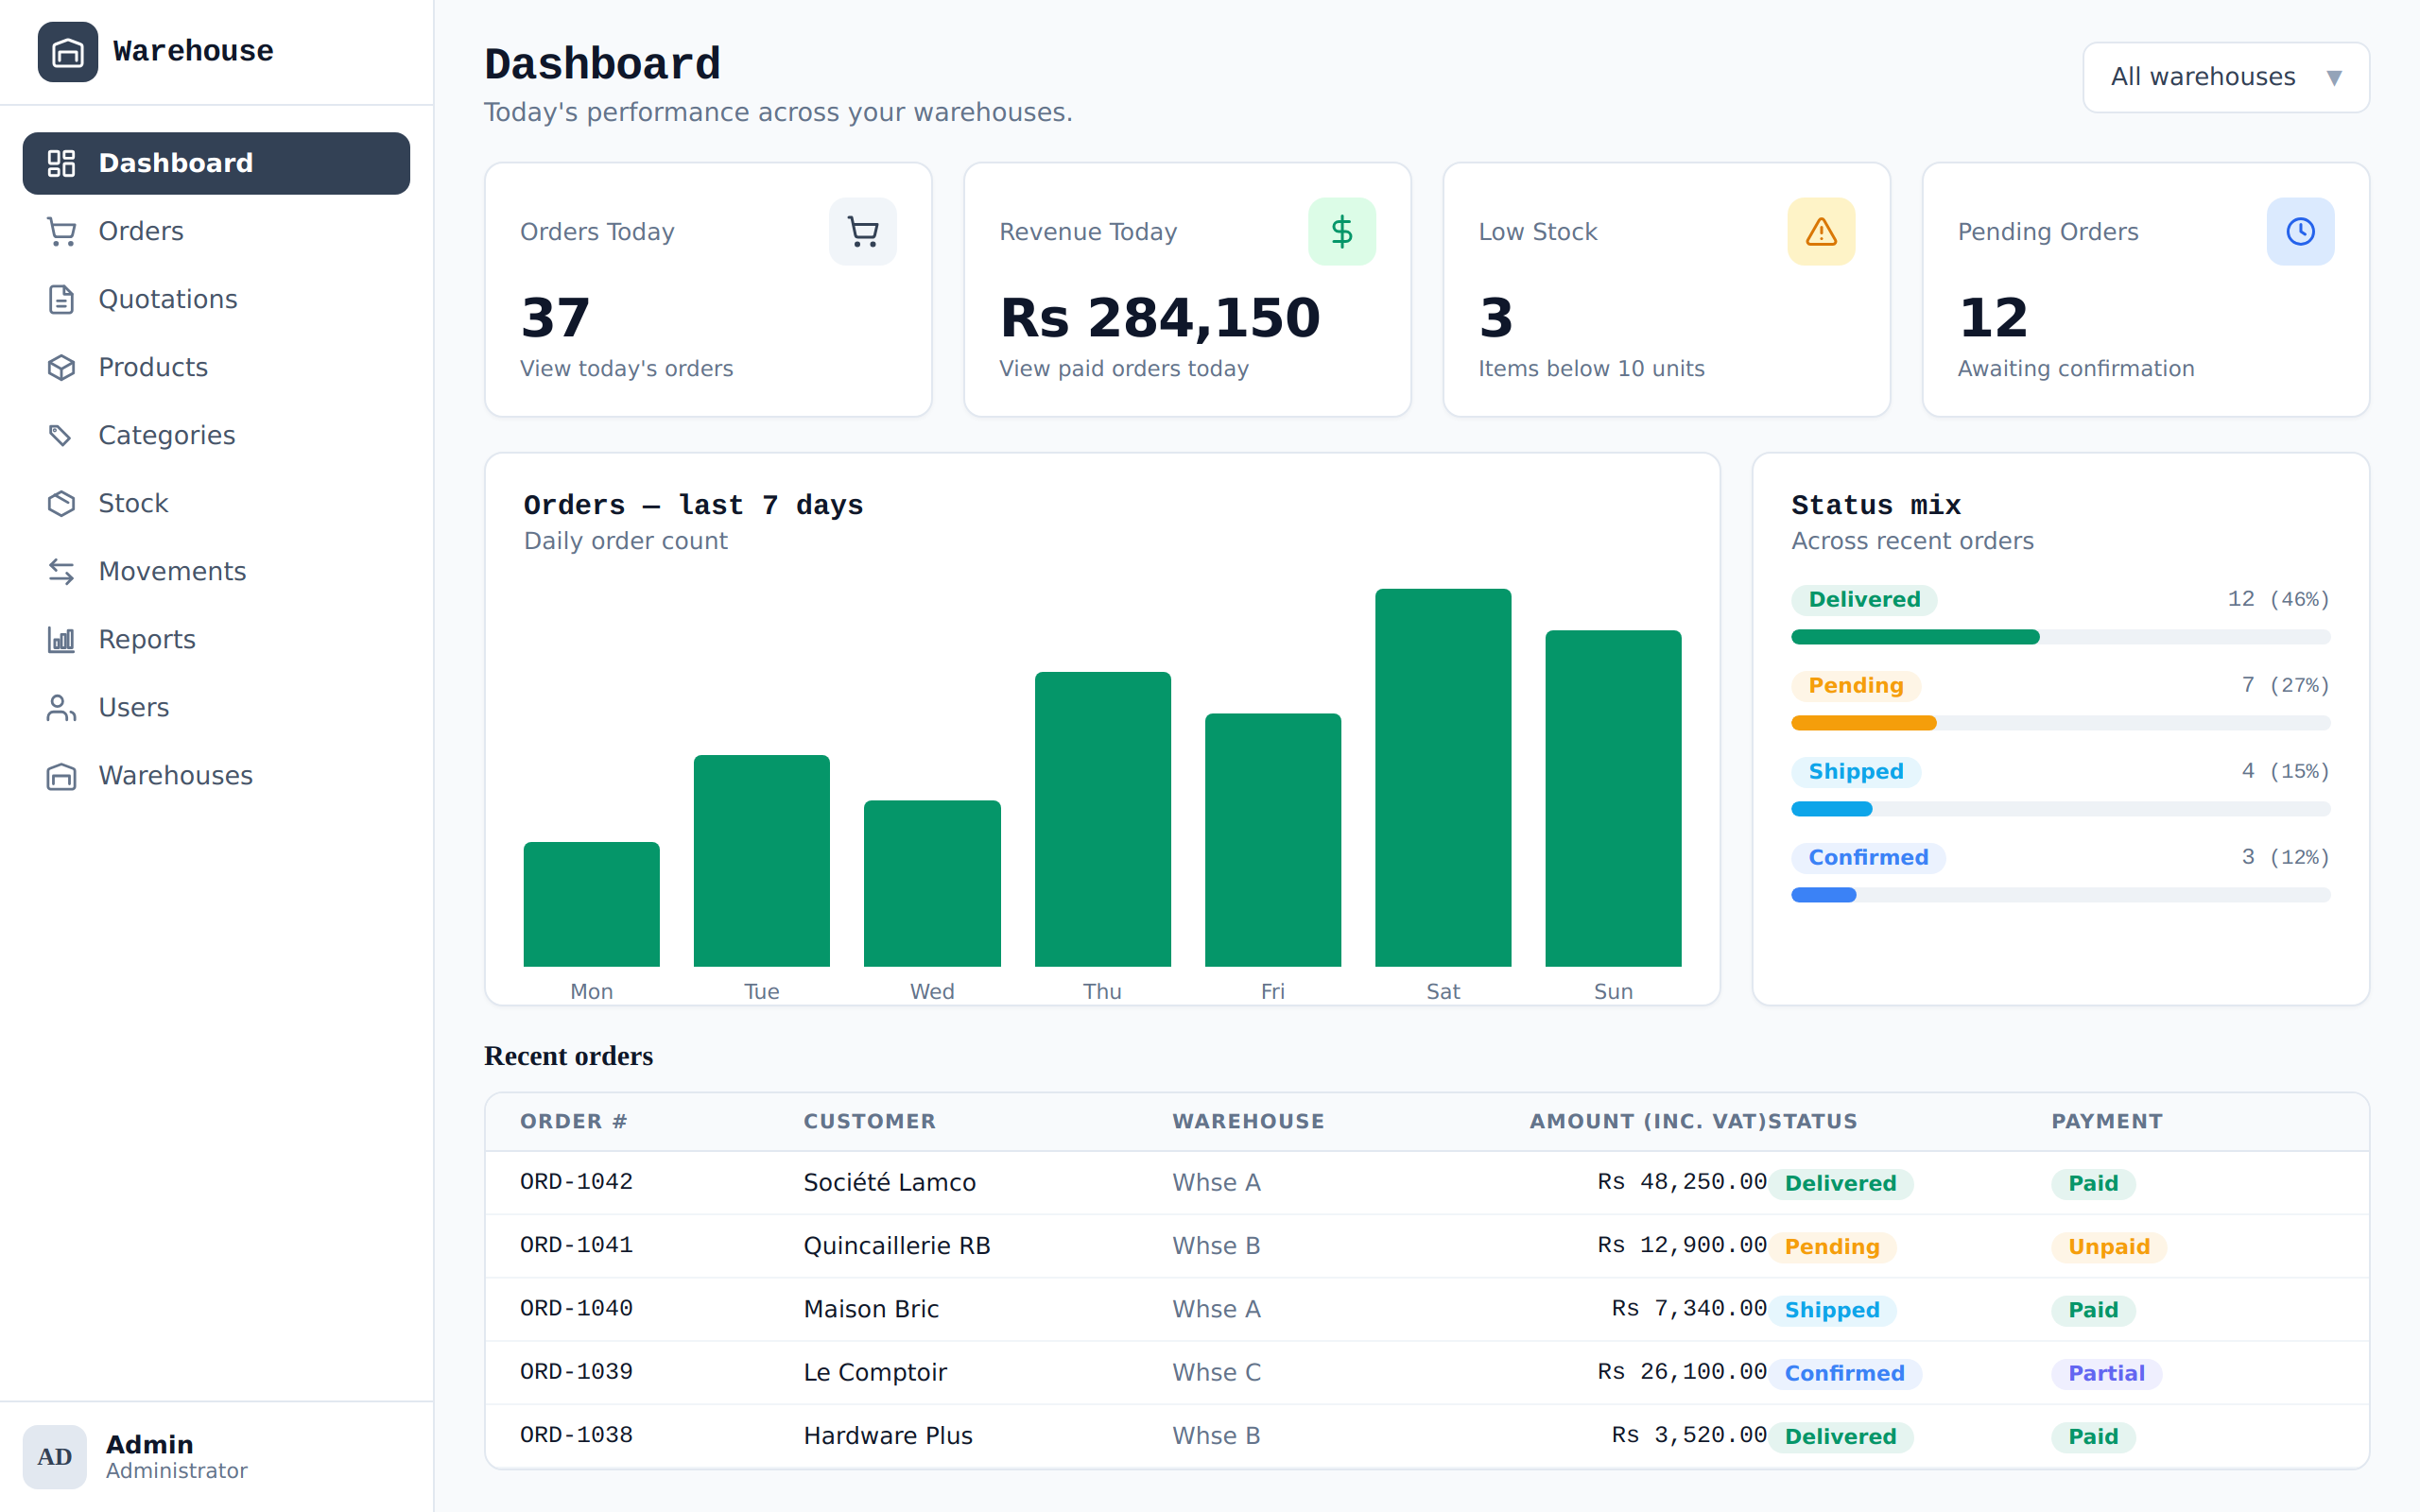The width and height of the screenshot is (2420, 1512).
Task: Click customer Maison Bric
Action: pyautogui.click(x=871, y=1309)
